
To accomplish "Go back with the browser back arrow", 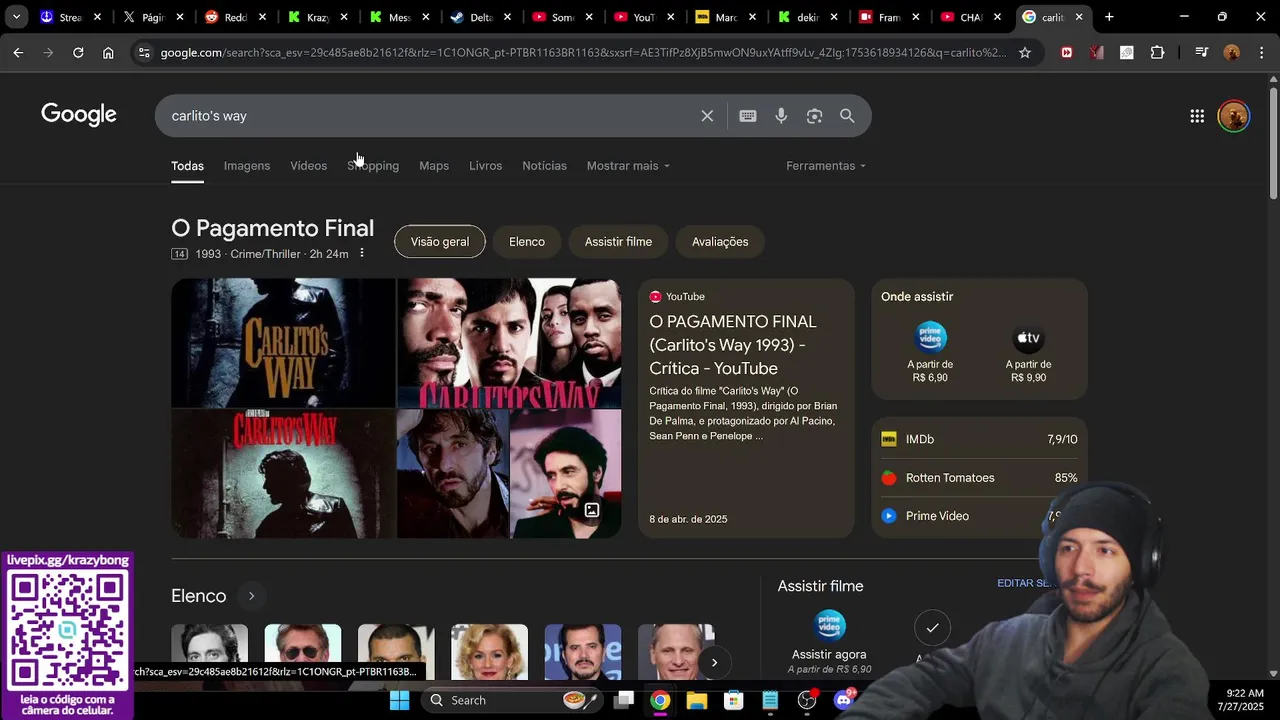I will pos(18,53).
